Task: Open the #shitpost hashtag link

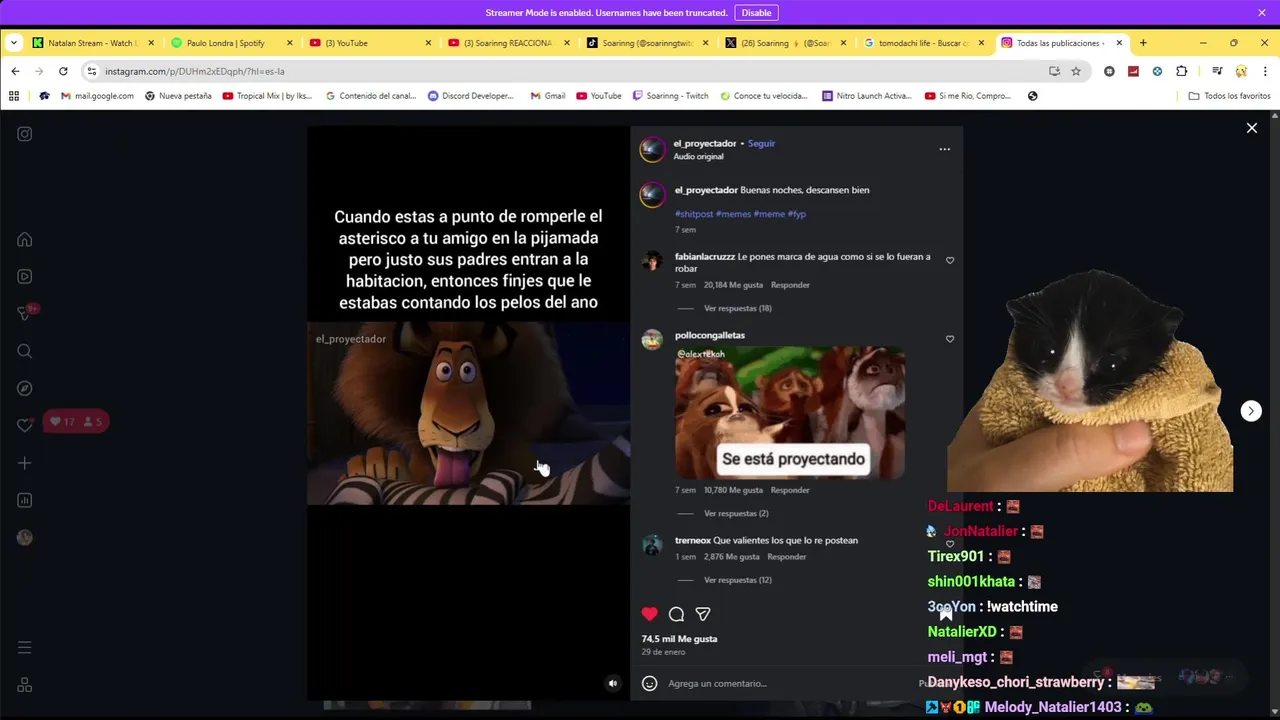Action: (x=694, y=214)
